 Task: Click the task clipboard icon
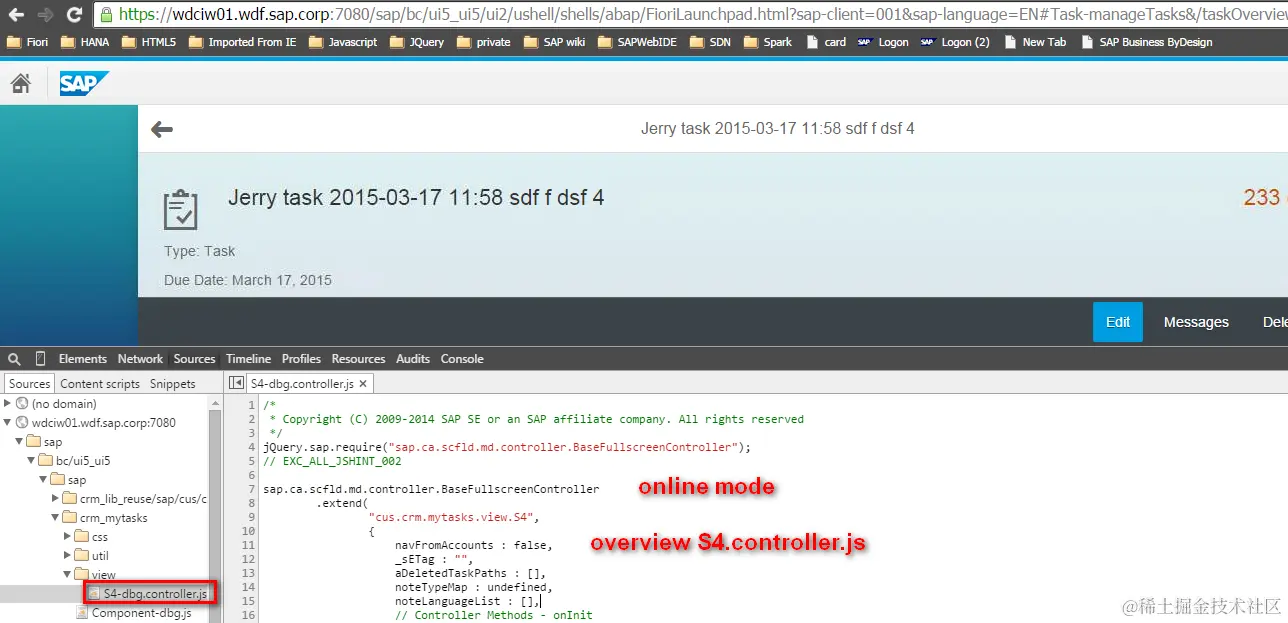pos(180,208)
